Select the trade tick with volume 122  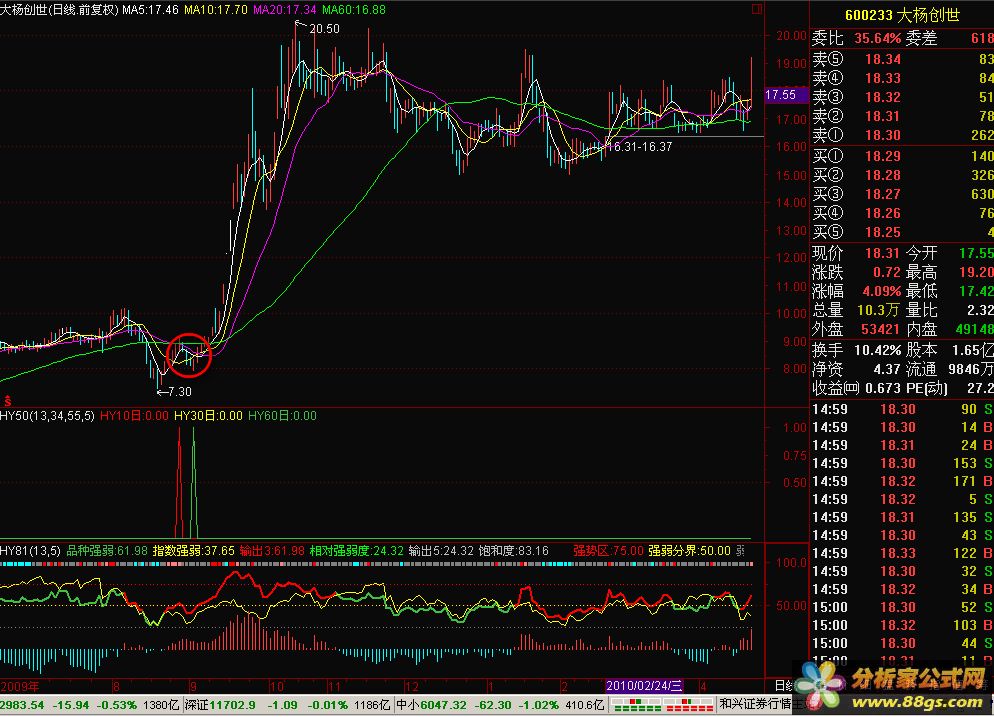(903, 553)
